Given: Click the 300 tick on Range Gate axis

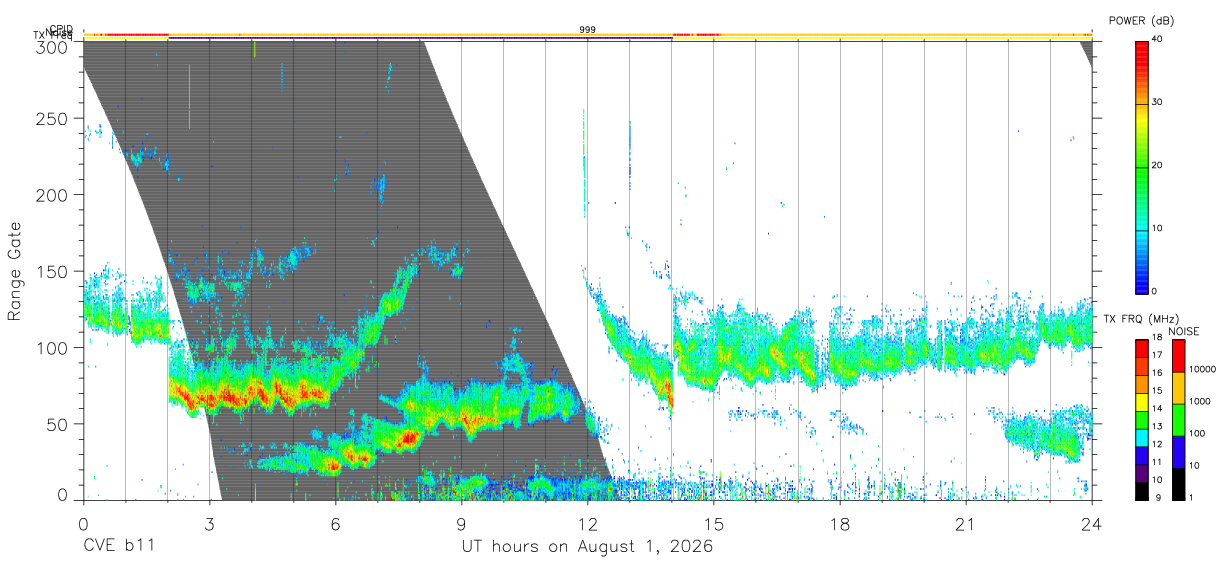Looking at the screenshot, I should (53, 46).
